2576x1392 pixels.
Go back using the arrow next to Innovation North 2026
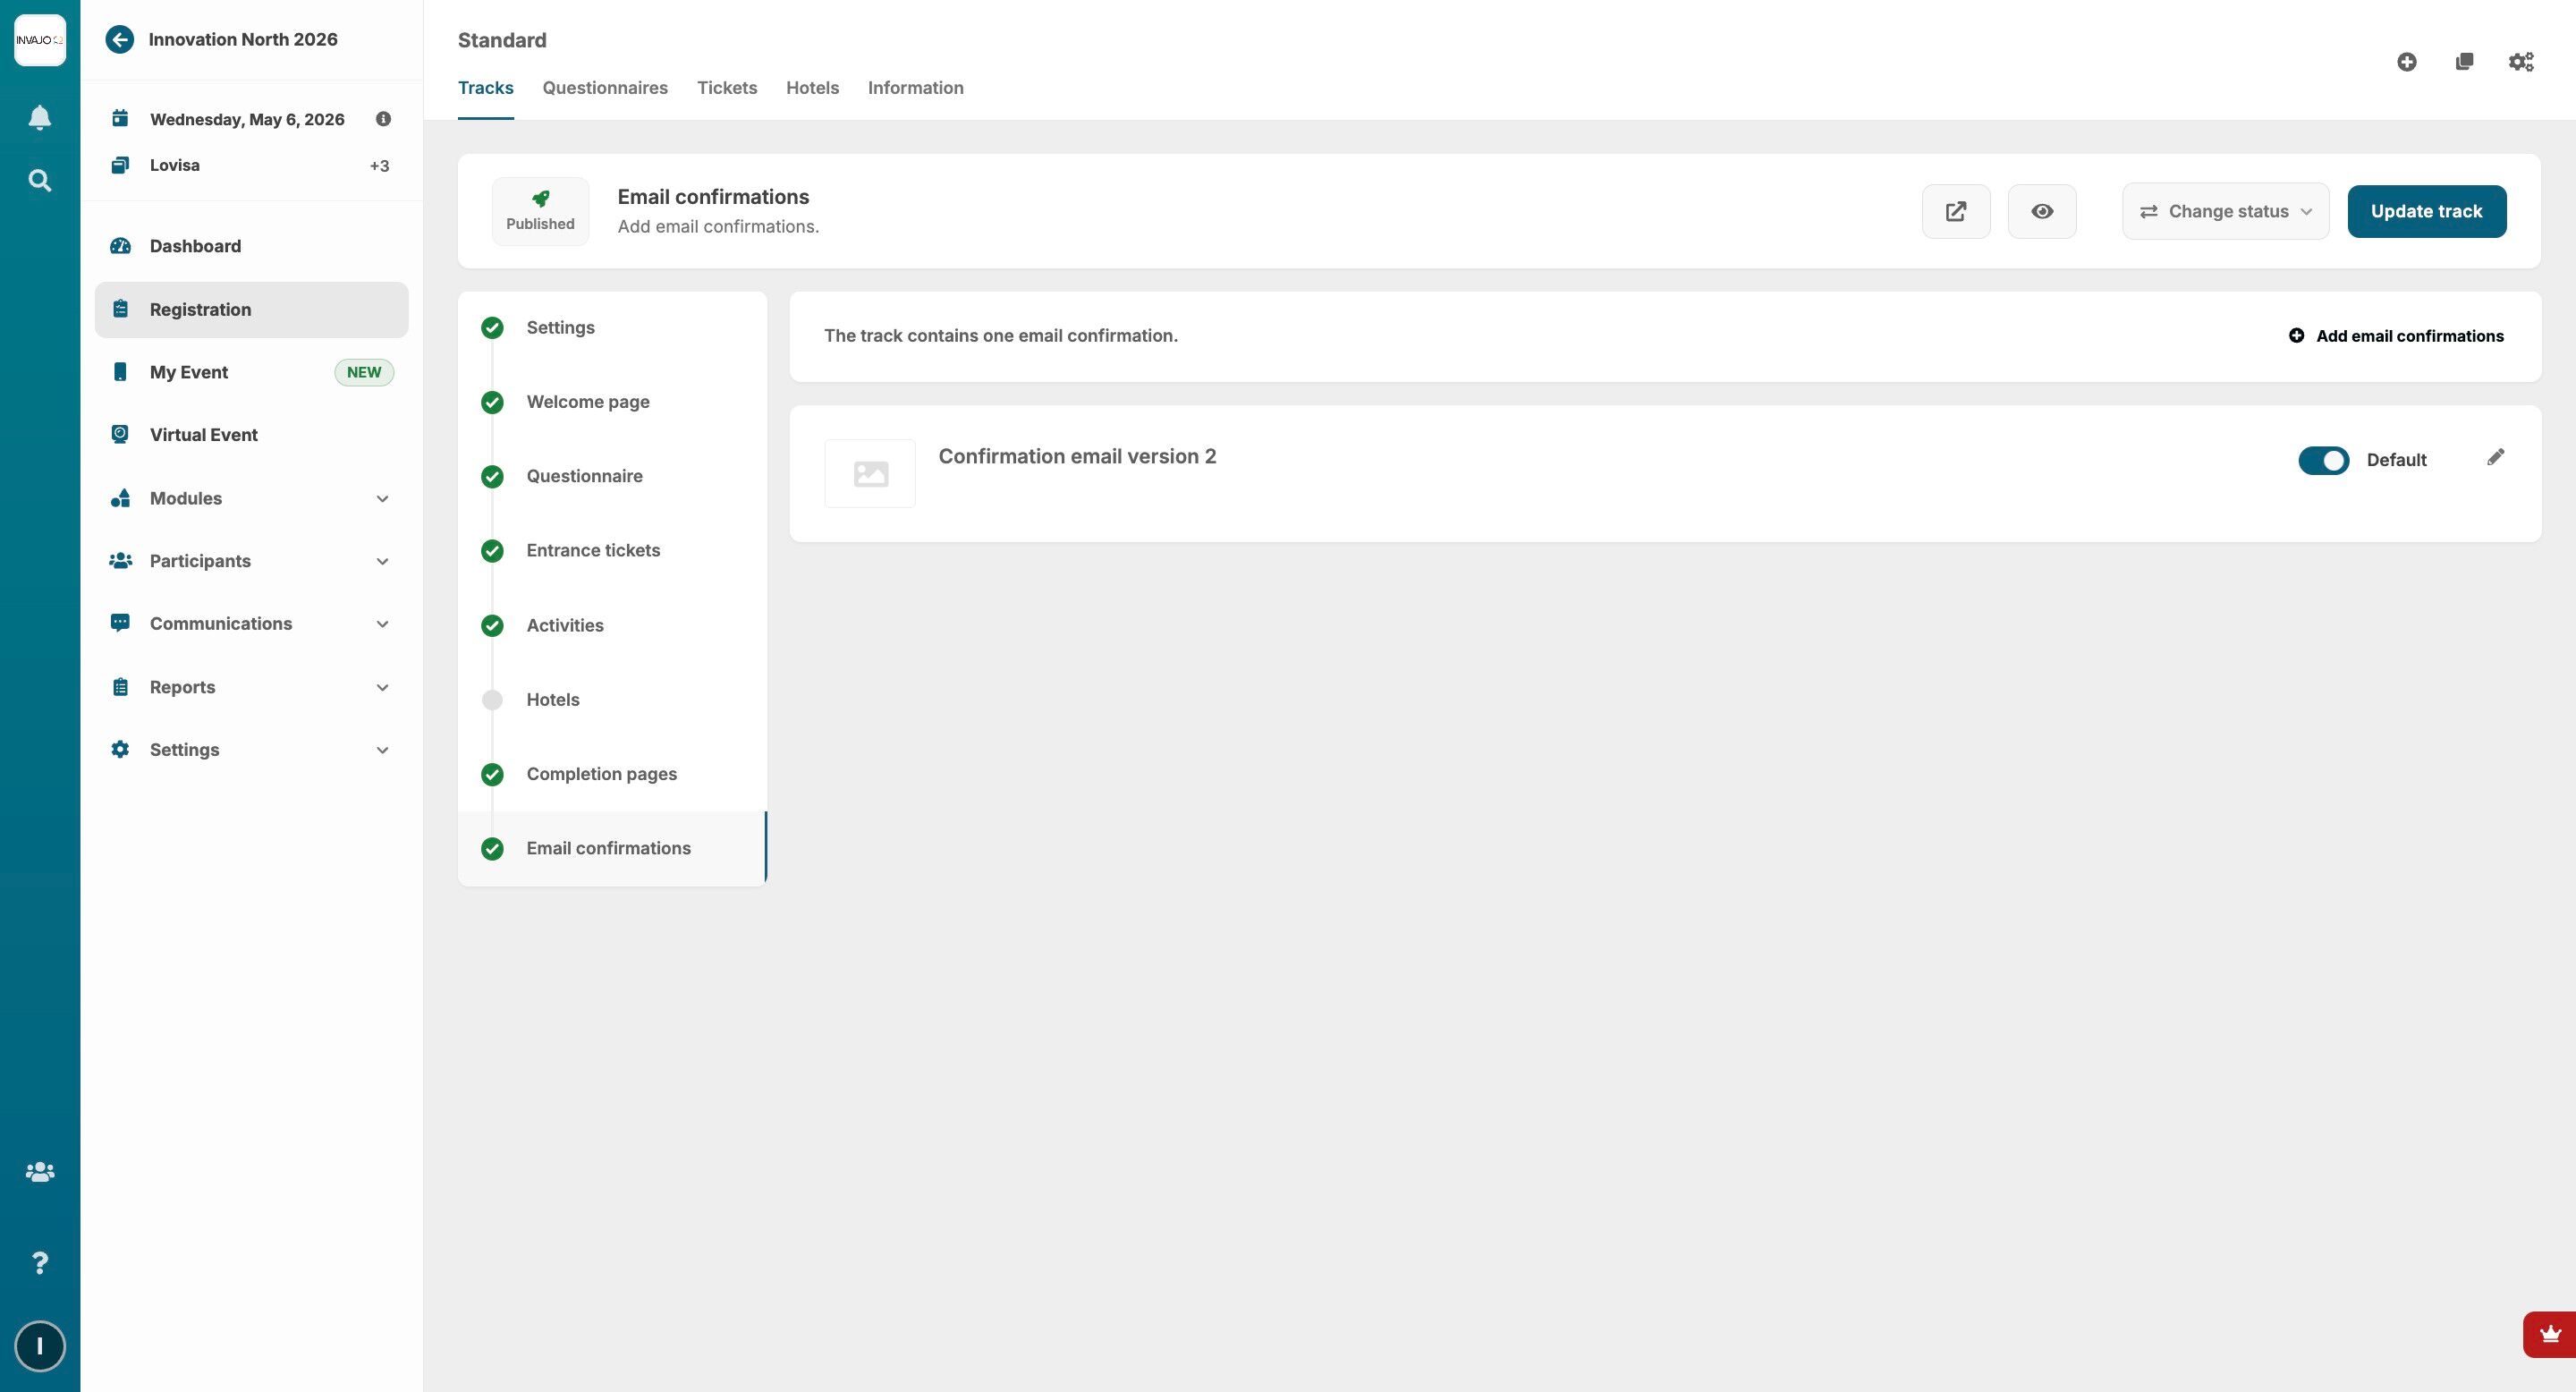(120, 40)
